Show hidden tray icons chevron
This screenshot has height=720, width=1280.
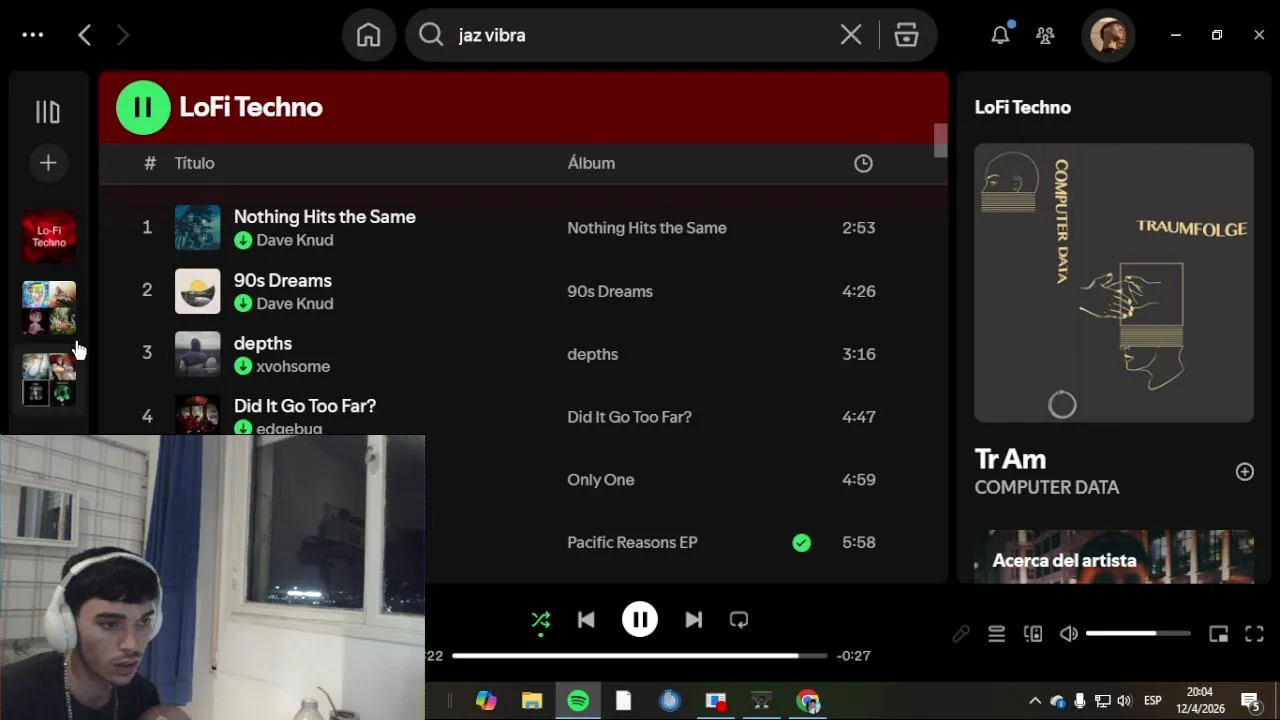1035,701
